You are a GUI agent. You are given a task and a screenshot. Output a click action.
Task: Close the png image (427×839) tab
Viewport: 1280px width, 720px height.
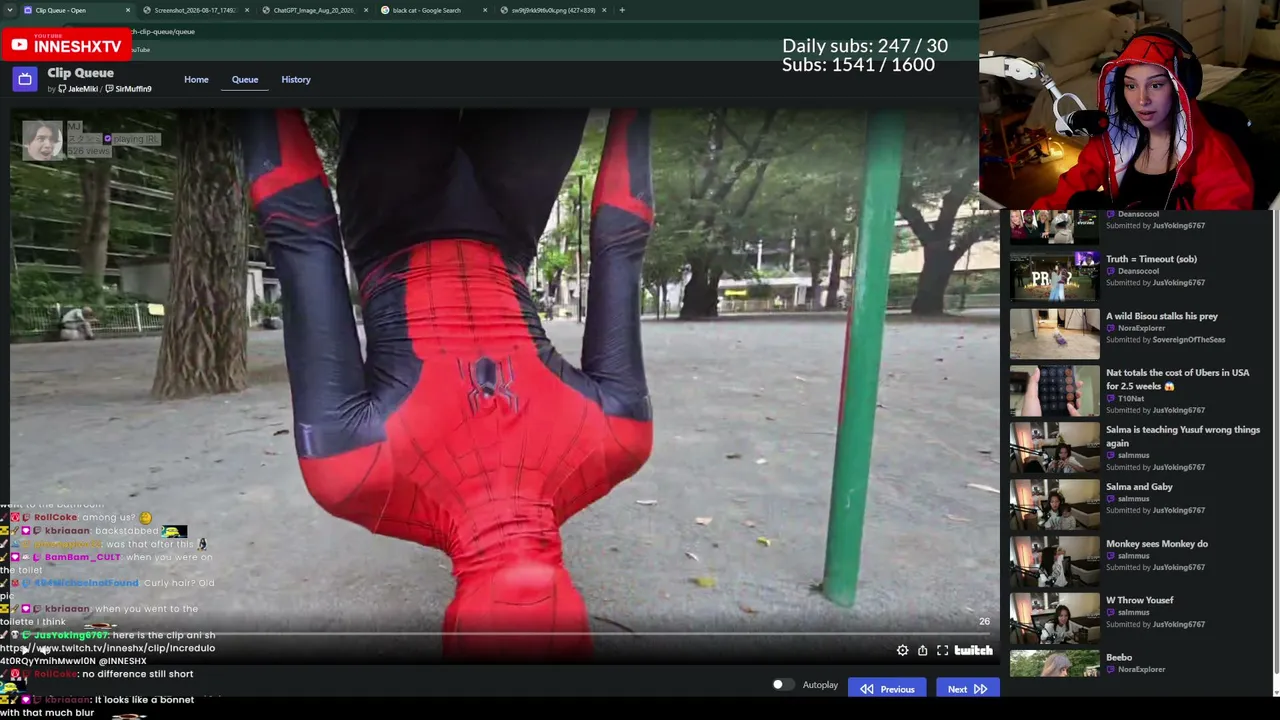click(604, 10)
